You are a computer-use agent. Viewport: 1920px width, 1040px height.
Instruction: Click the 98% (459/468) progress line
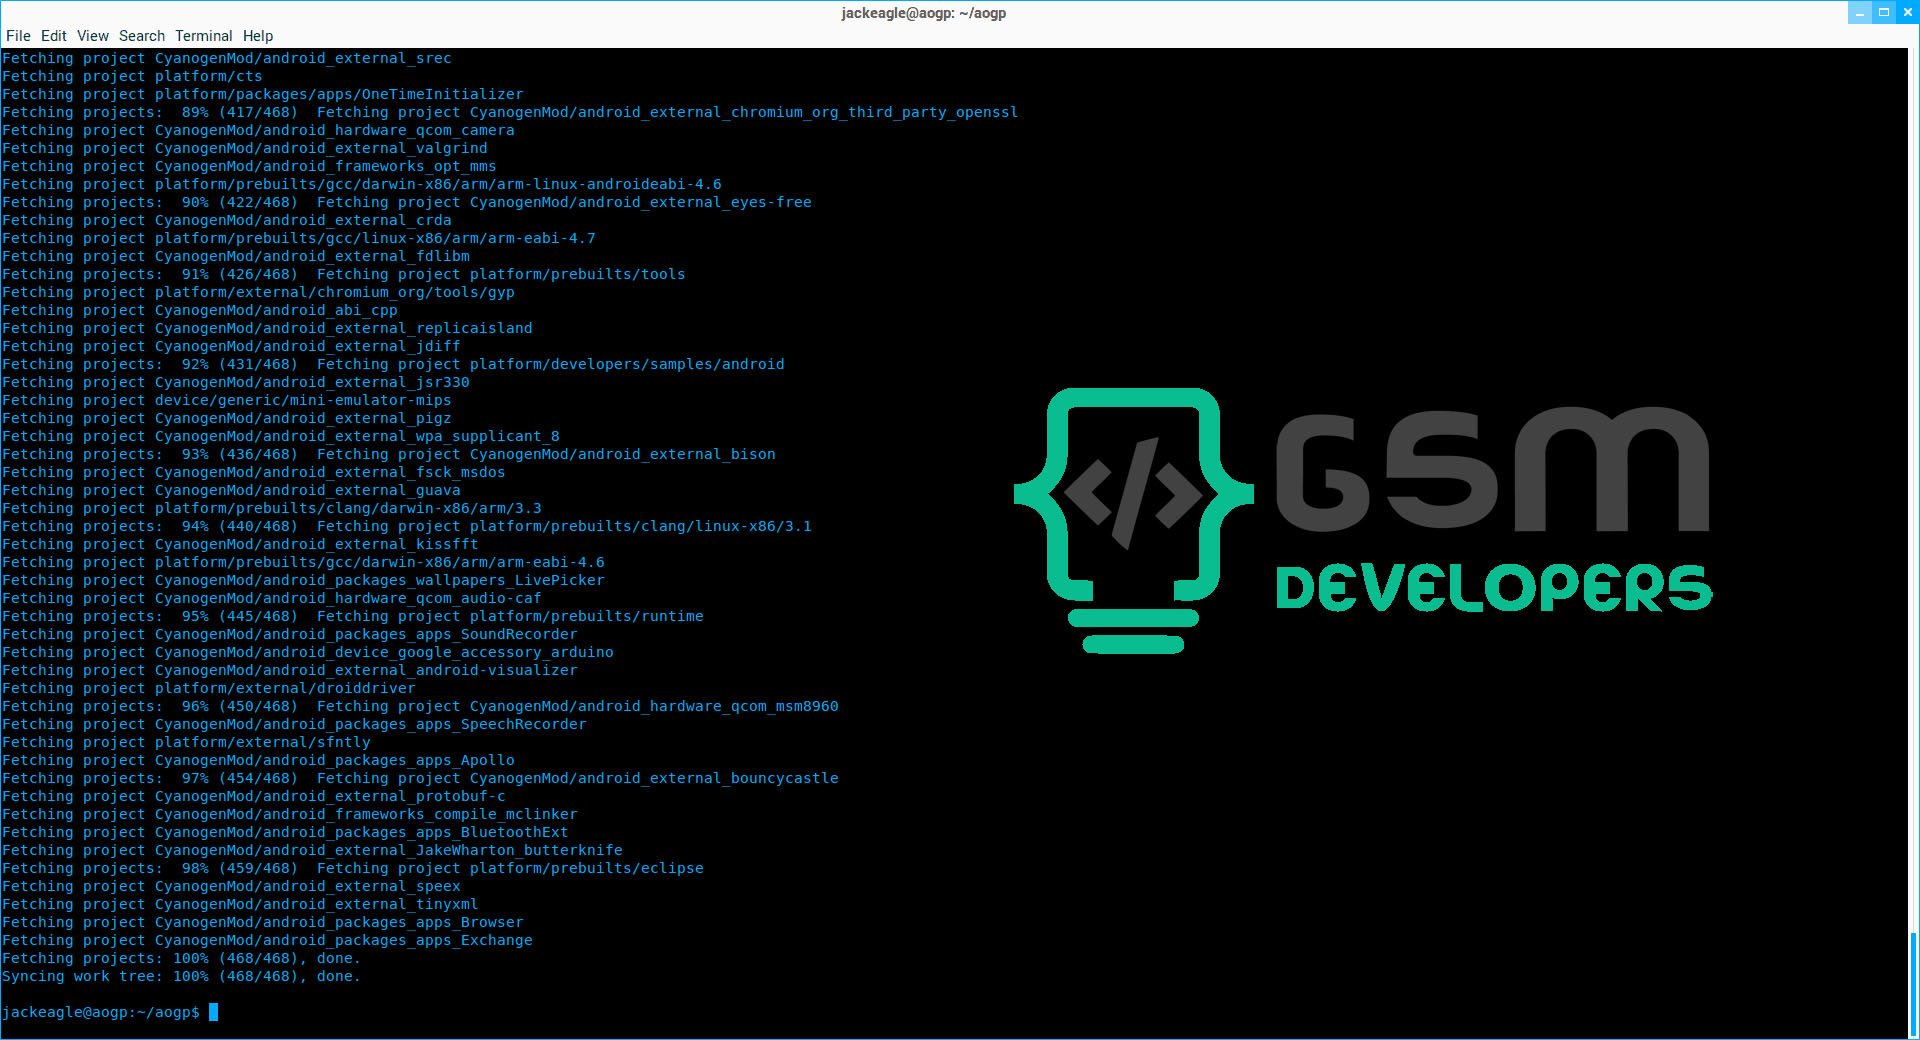tap(353, 868)
